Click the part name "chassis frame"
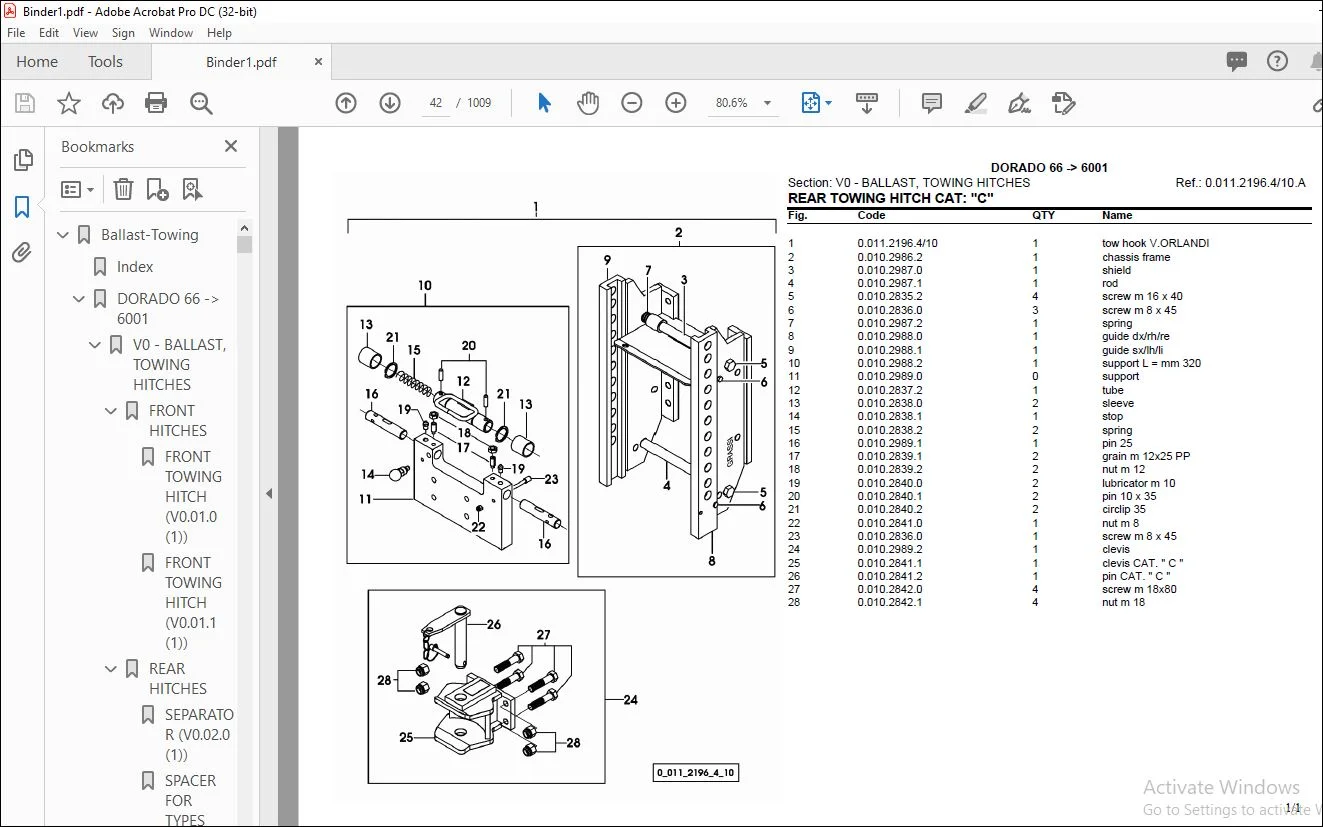 click(1136, 257)
